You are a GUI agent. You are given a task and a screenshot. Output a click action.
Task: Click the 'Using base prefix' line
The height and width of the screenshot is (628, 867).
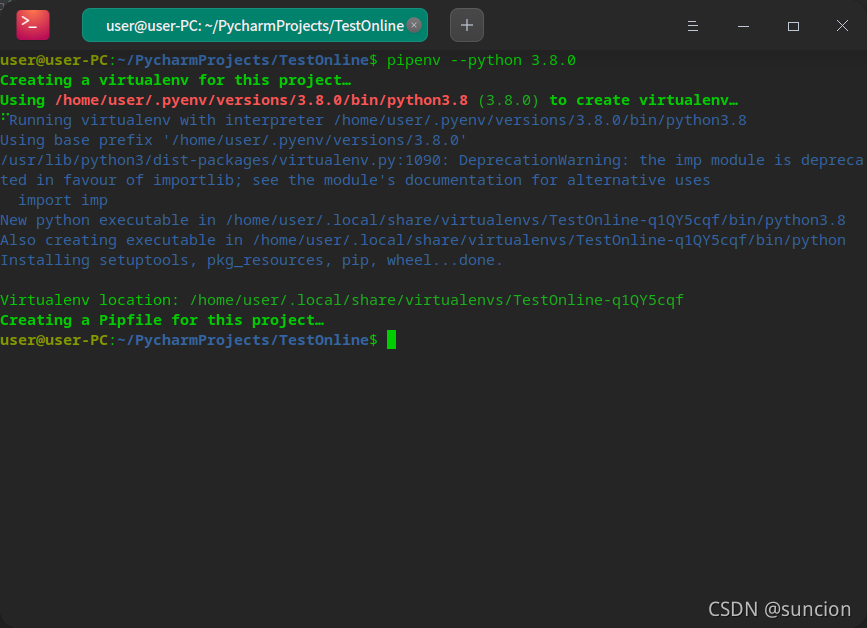coord(233,140)
